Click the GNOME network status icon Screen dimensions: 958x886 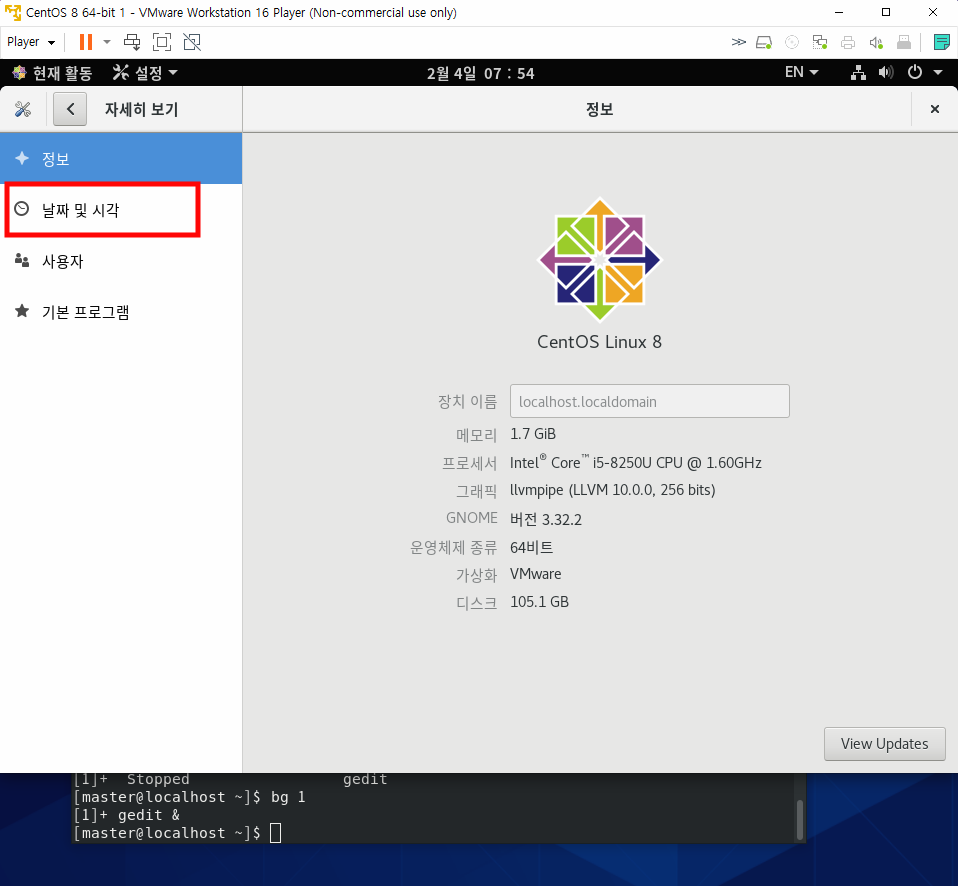tap(858, 73)
